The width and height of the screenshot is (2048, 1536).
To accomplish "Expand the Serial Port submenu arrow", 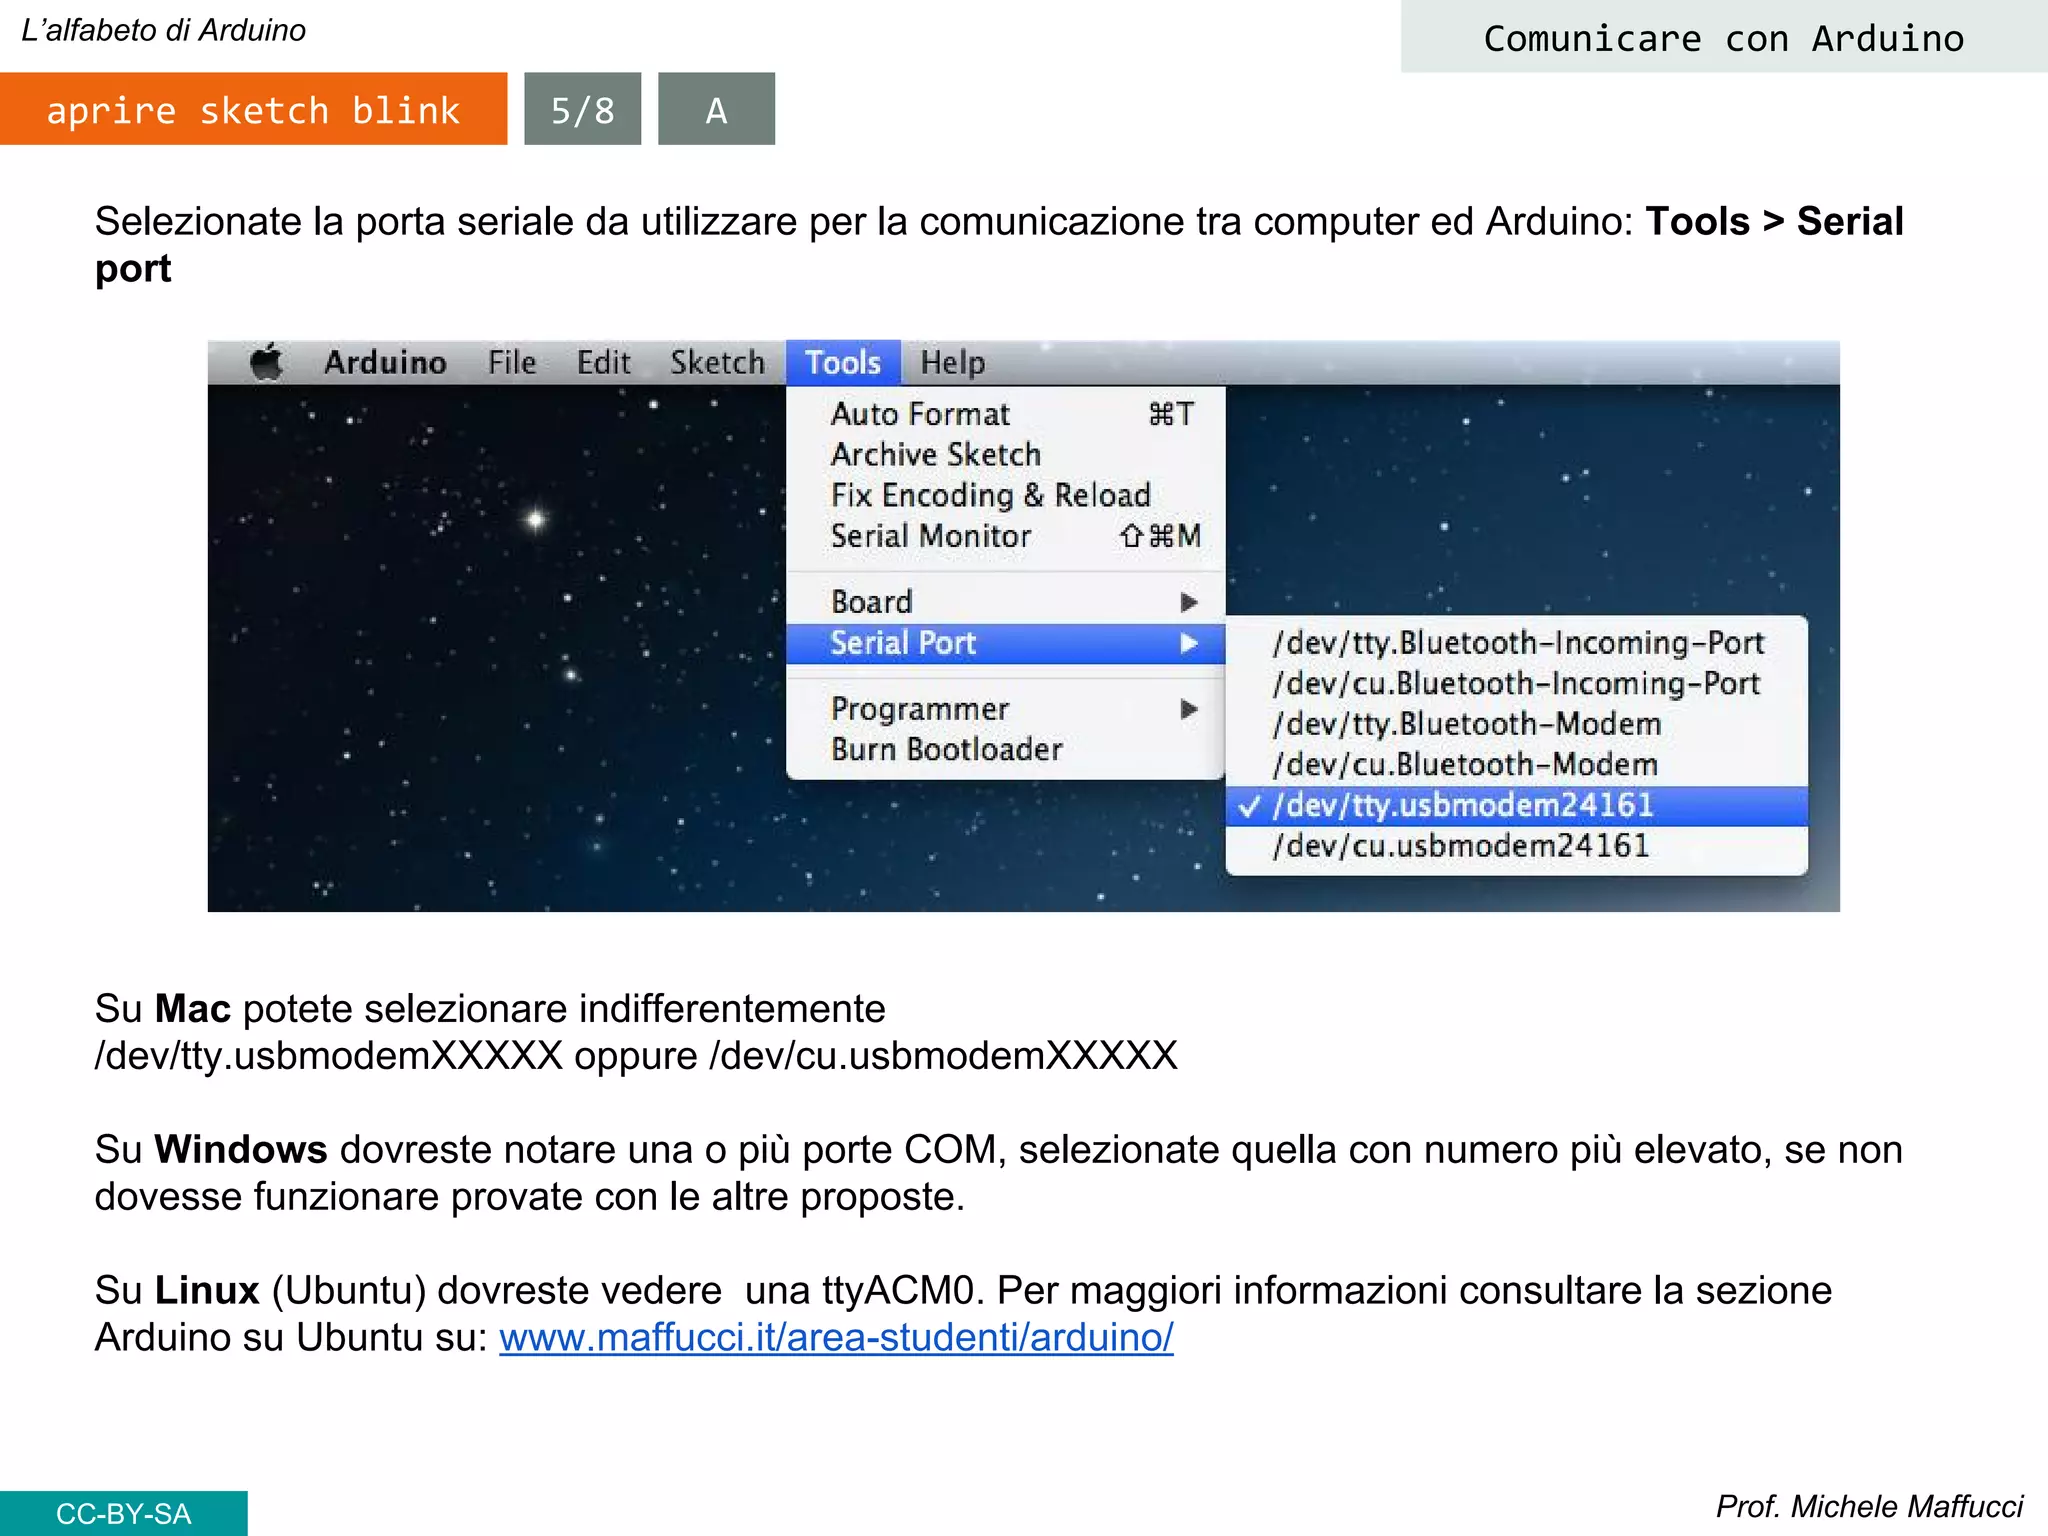I will pos(1188,643).
